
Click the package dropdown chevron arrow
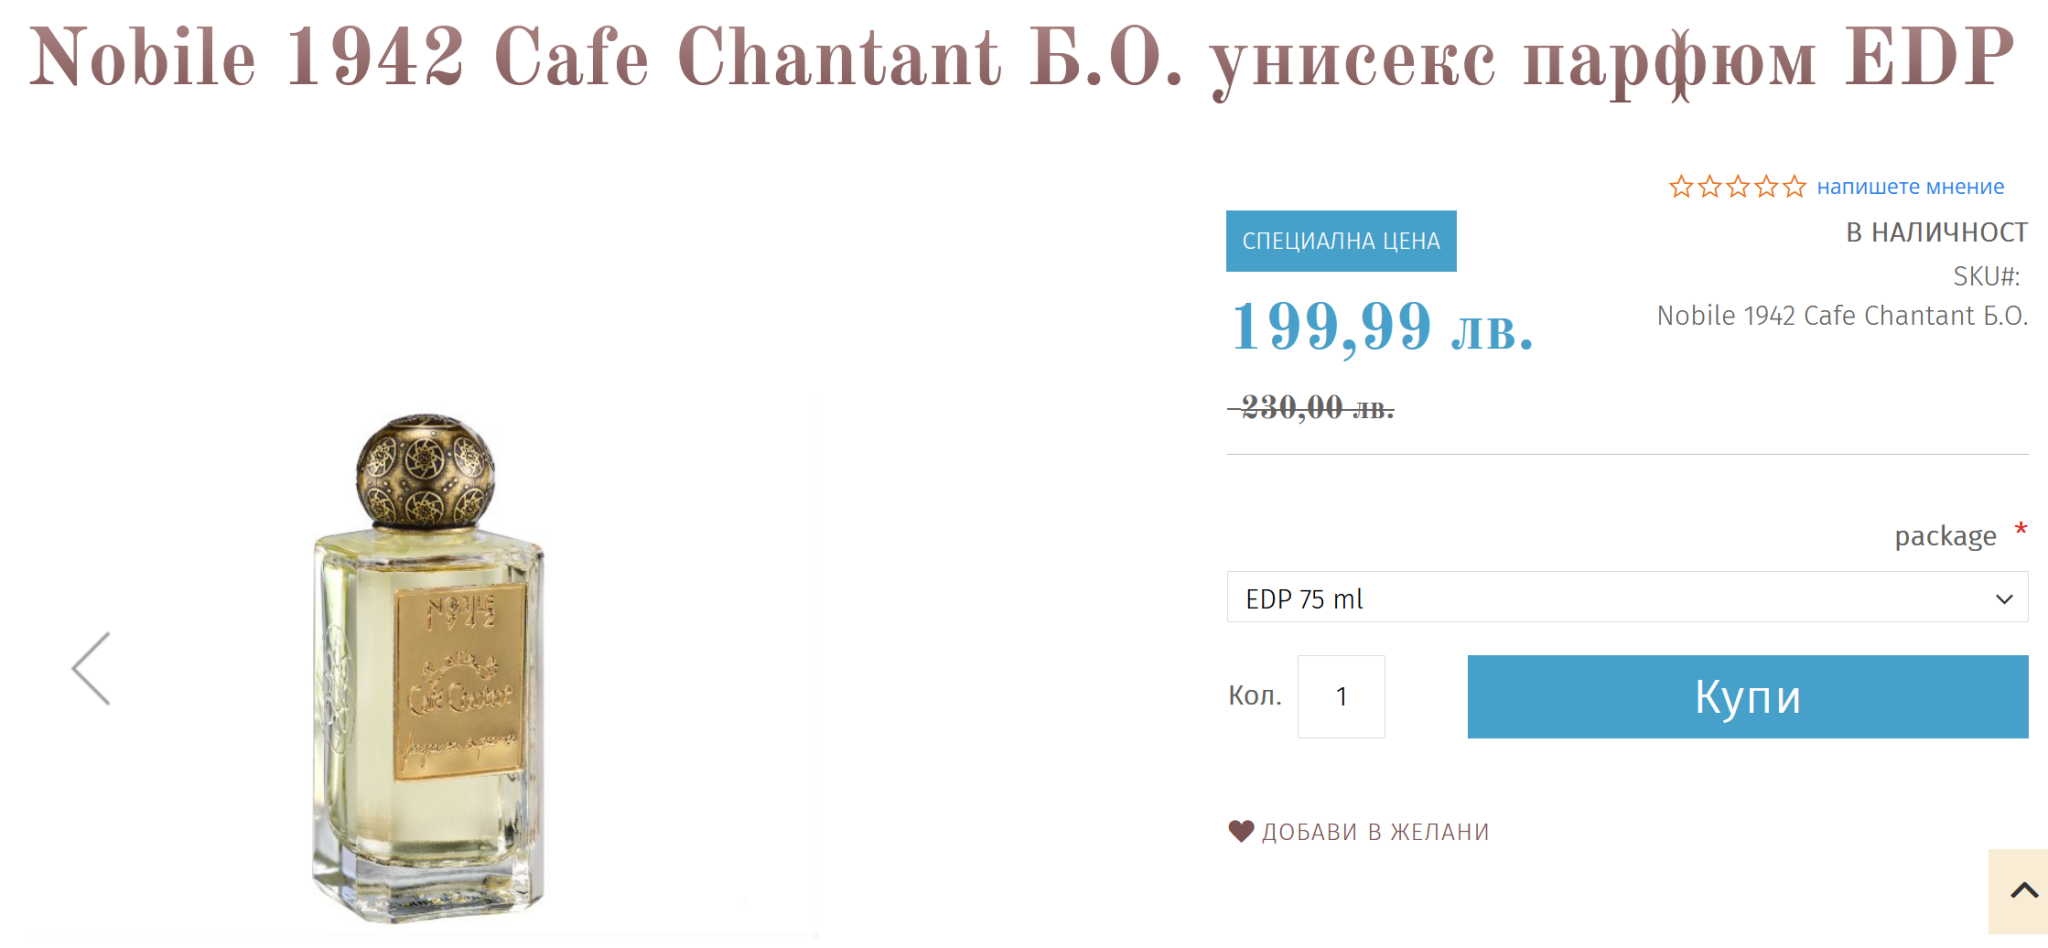click(x=2004, y=599)
